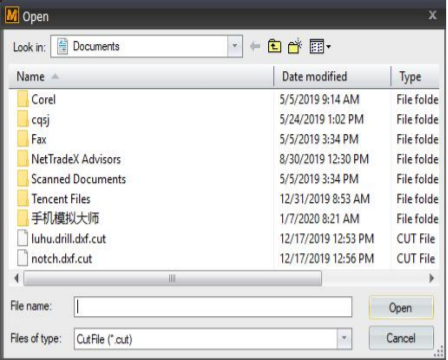Click the date 12/17/2019 12:56 PM
This screenshot has height=360, width=448.
tap(327, 259)
